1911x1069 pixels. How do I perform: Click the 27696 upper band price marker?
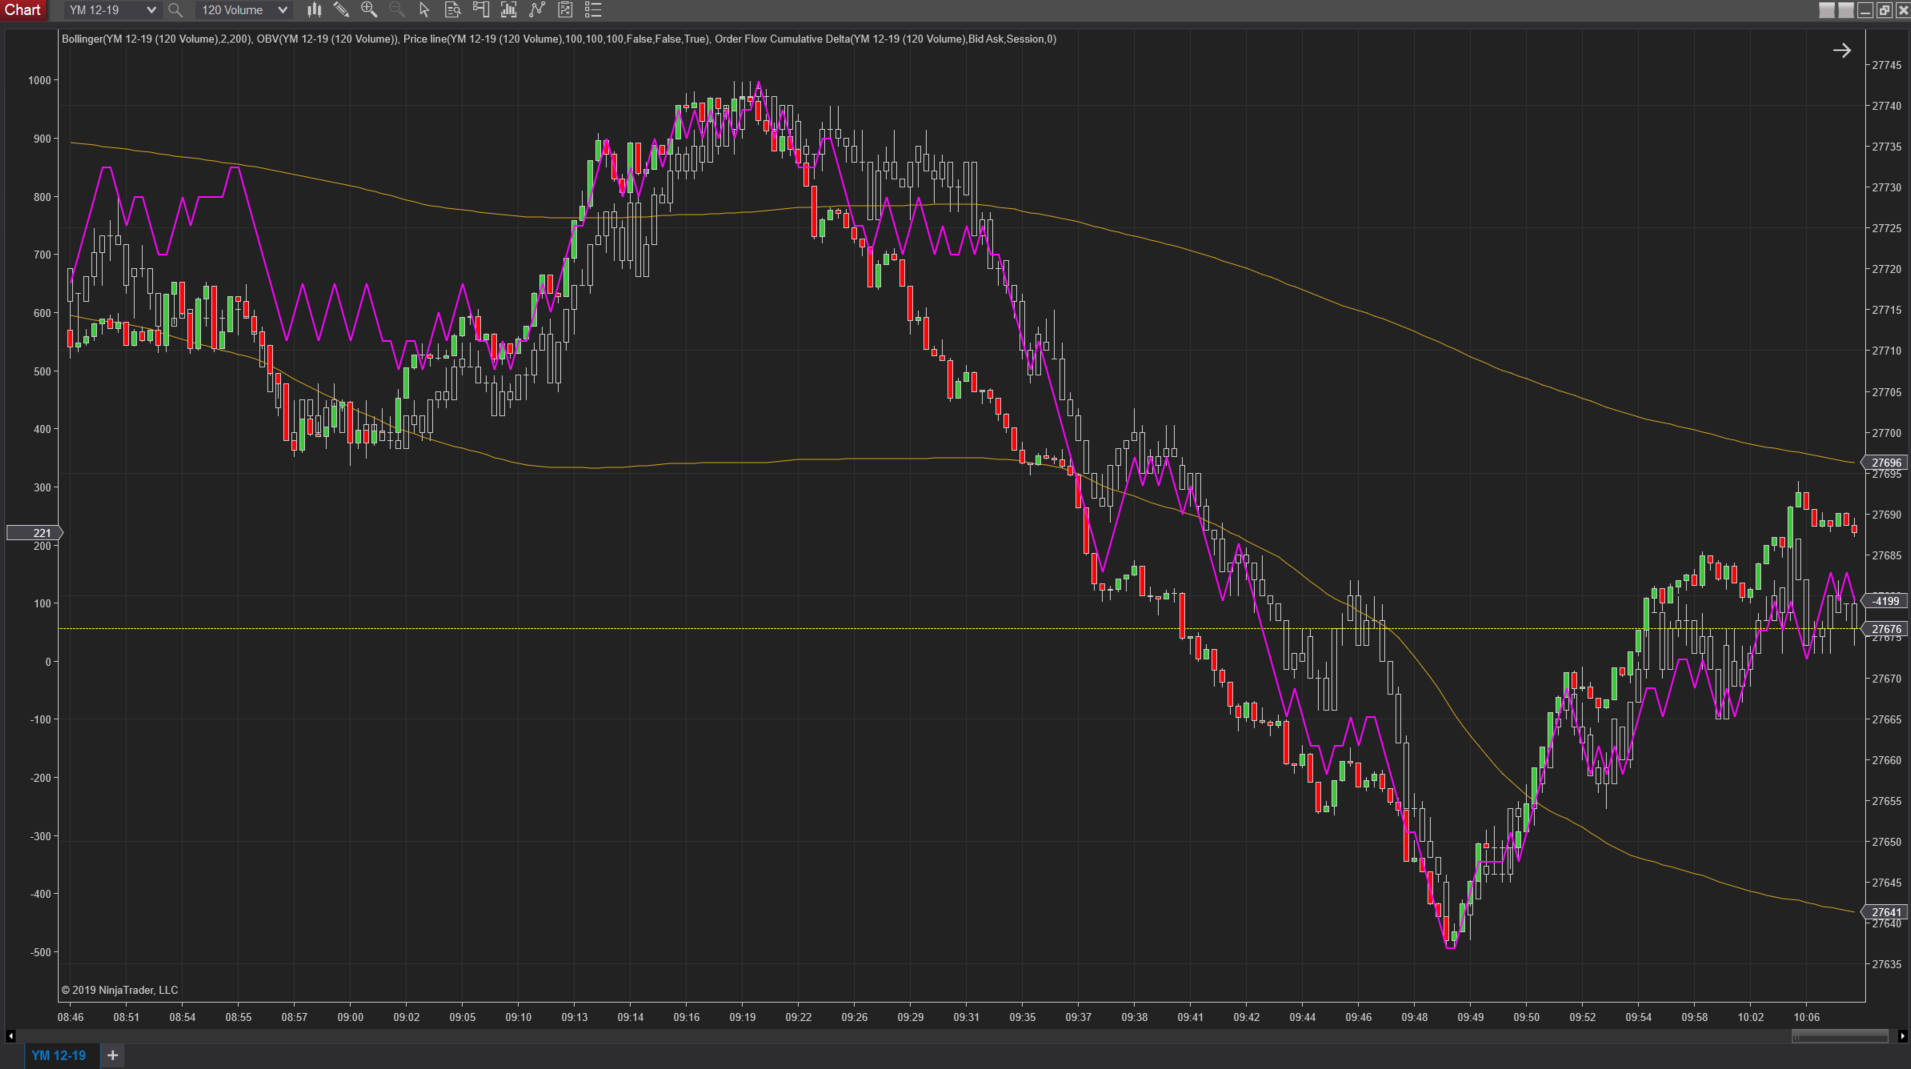coord(1885,463)
